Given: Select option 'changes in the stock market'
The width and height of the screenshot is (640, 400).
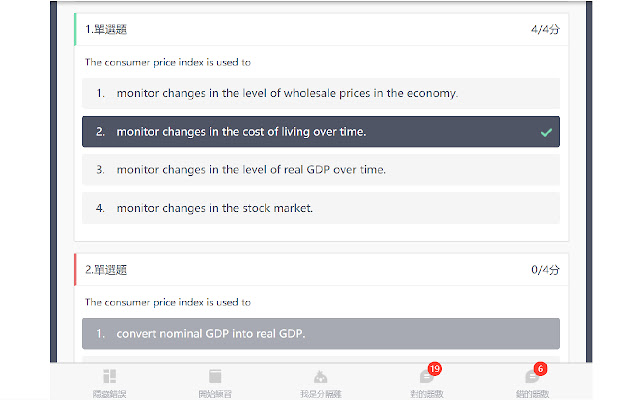Looking at the screenshot, I should (x=215, y=208).
